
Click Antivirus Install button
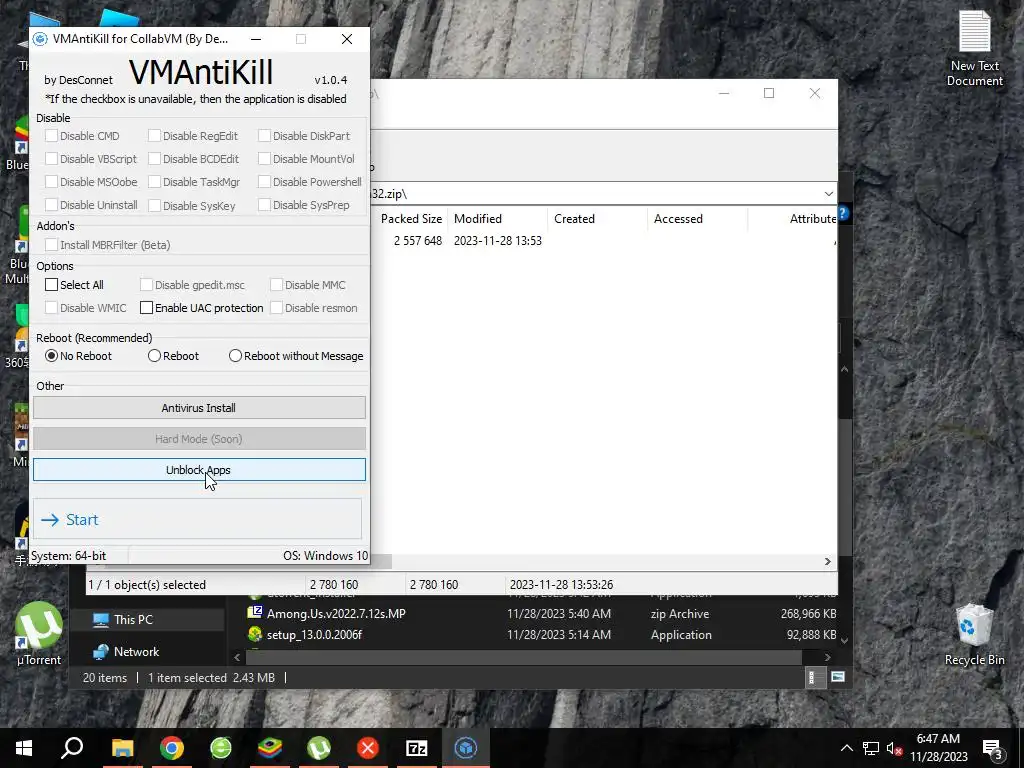199,408
